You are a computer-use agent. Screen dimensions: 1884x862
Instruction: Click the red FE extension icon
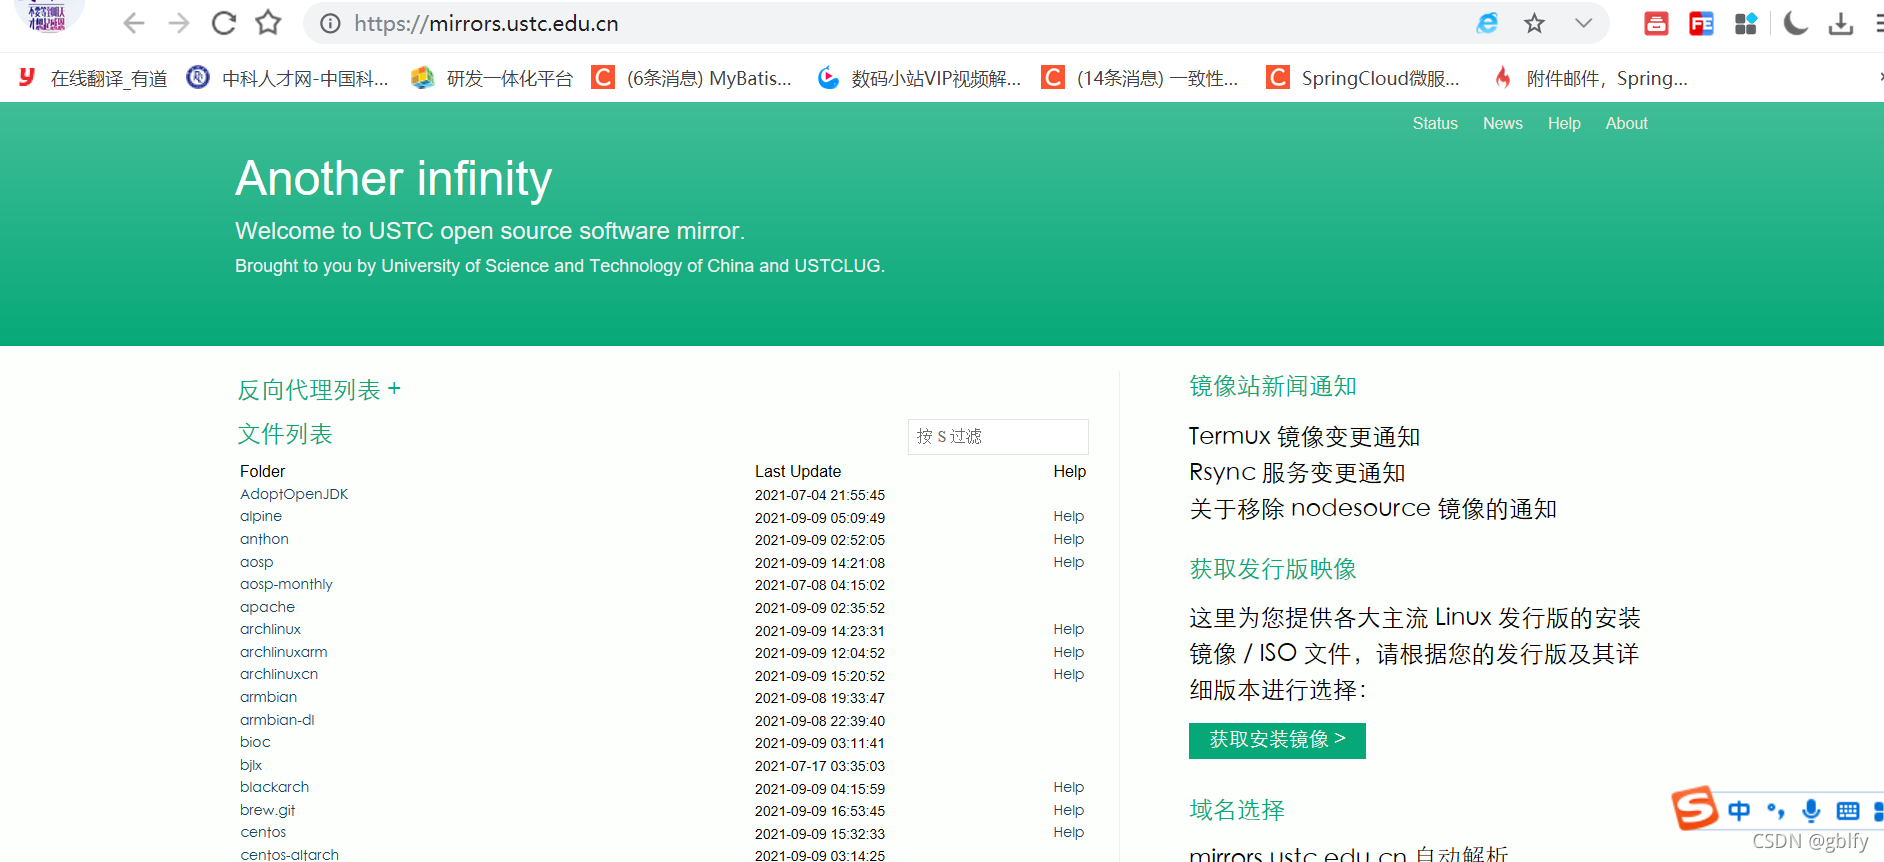[x=1701, y=23]
